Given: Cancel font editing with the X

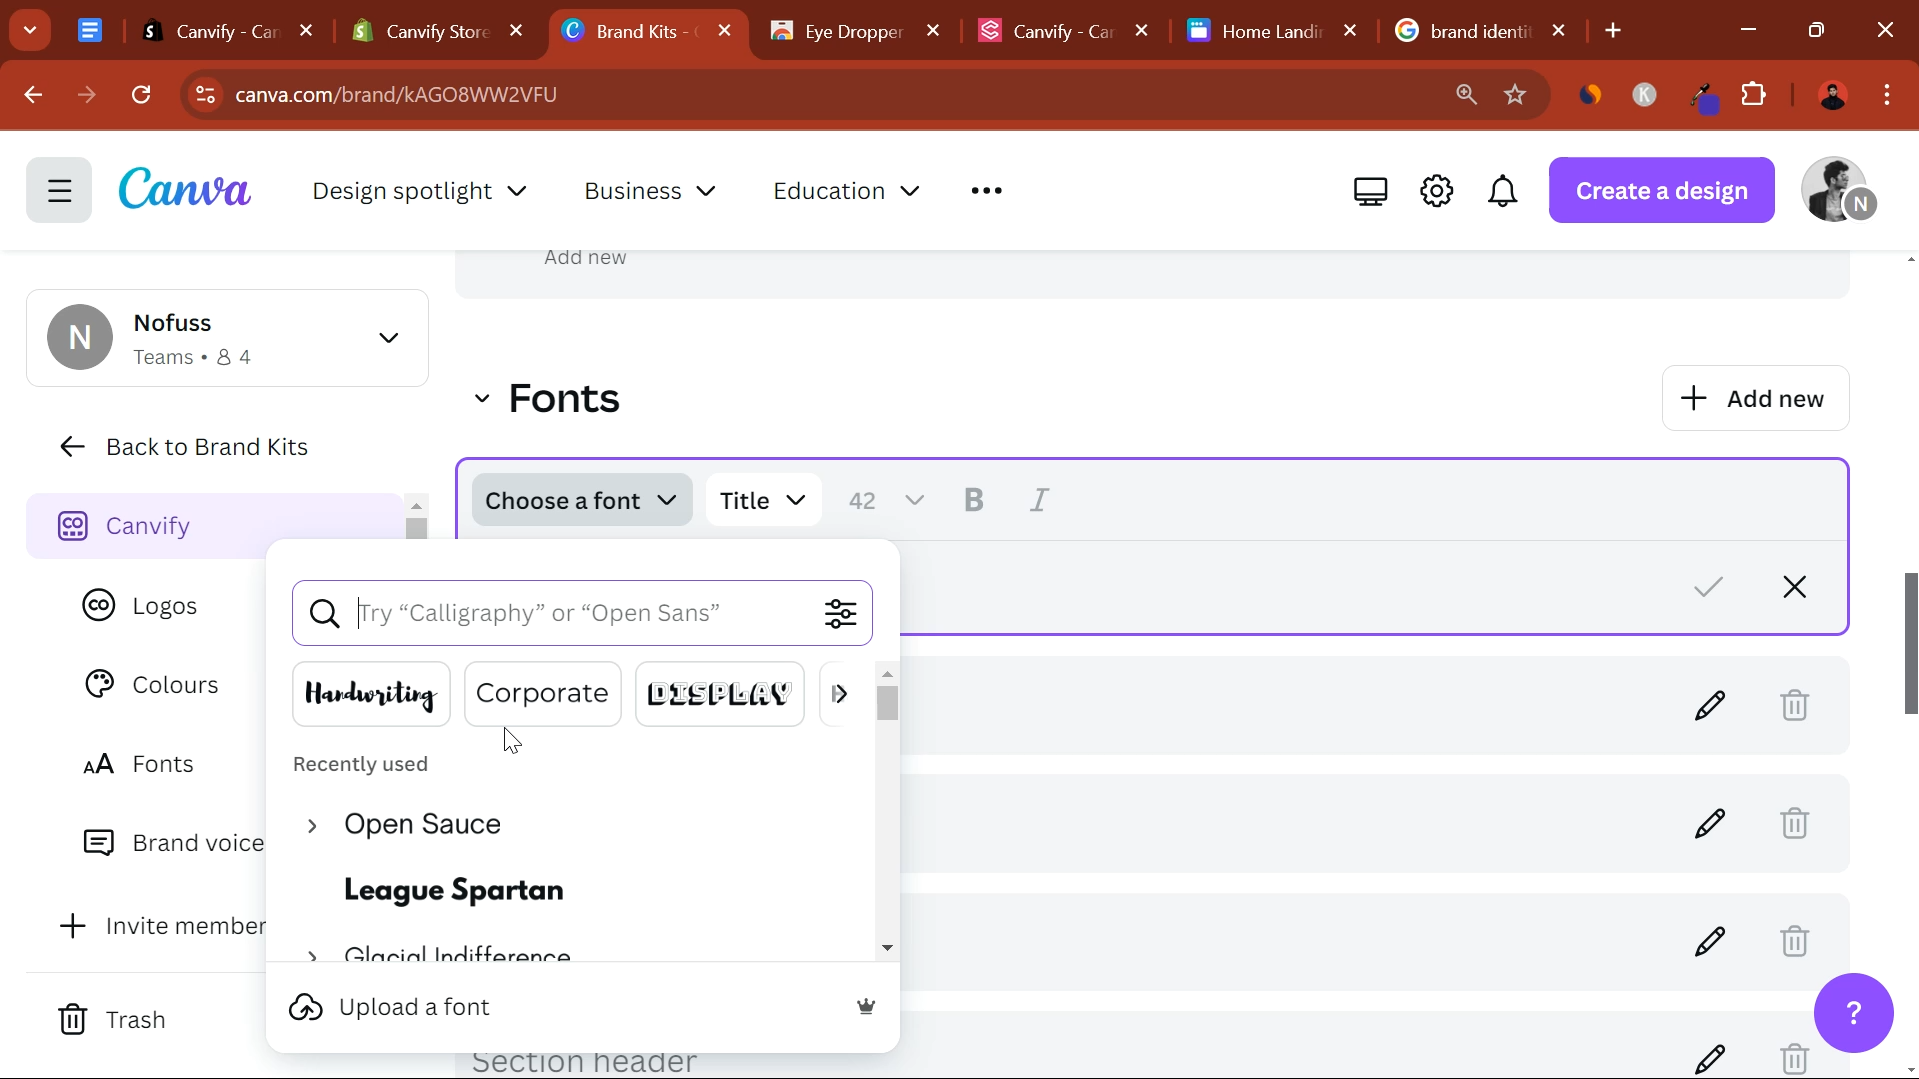Looking at the screenshot, I should click(1795, 587).
